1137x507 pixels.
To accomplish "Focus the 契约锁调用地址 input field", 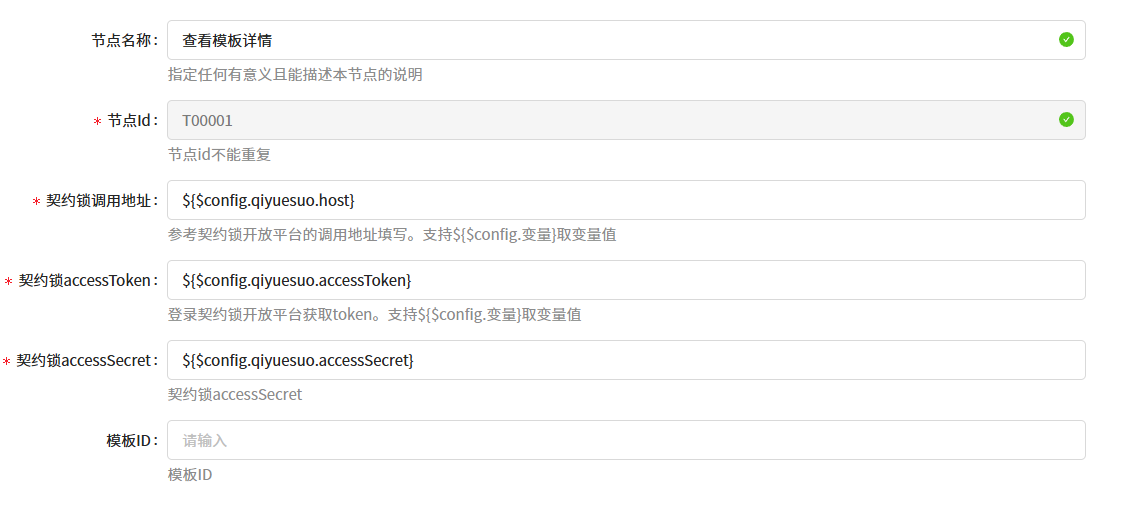I will point(625,200).
